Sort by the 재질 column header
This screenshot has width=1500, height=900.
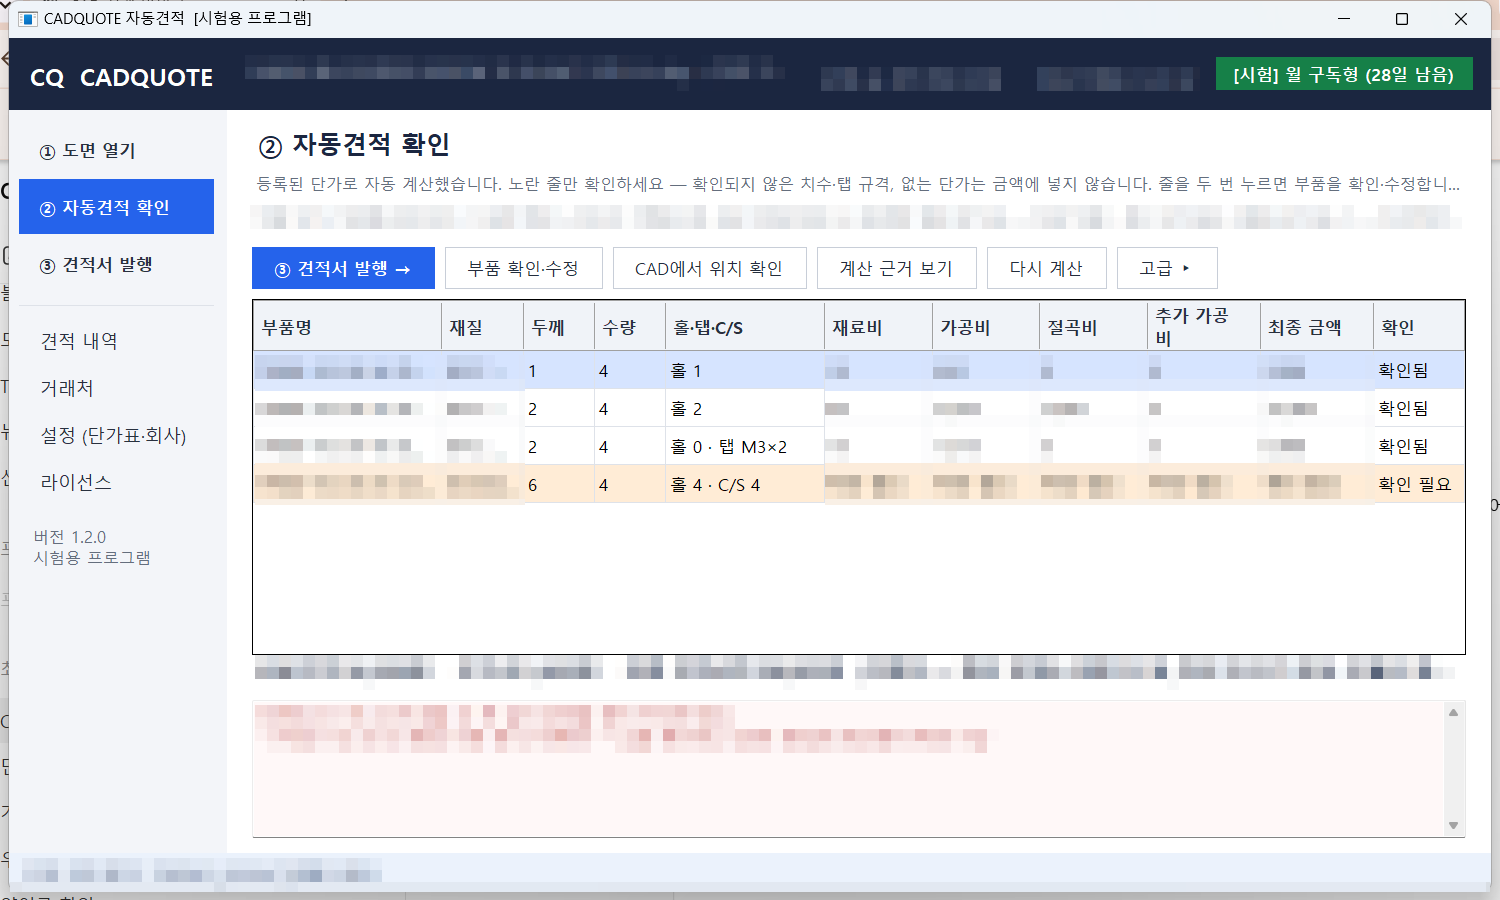point(482,327)
